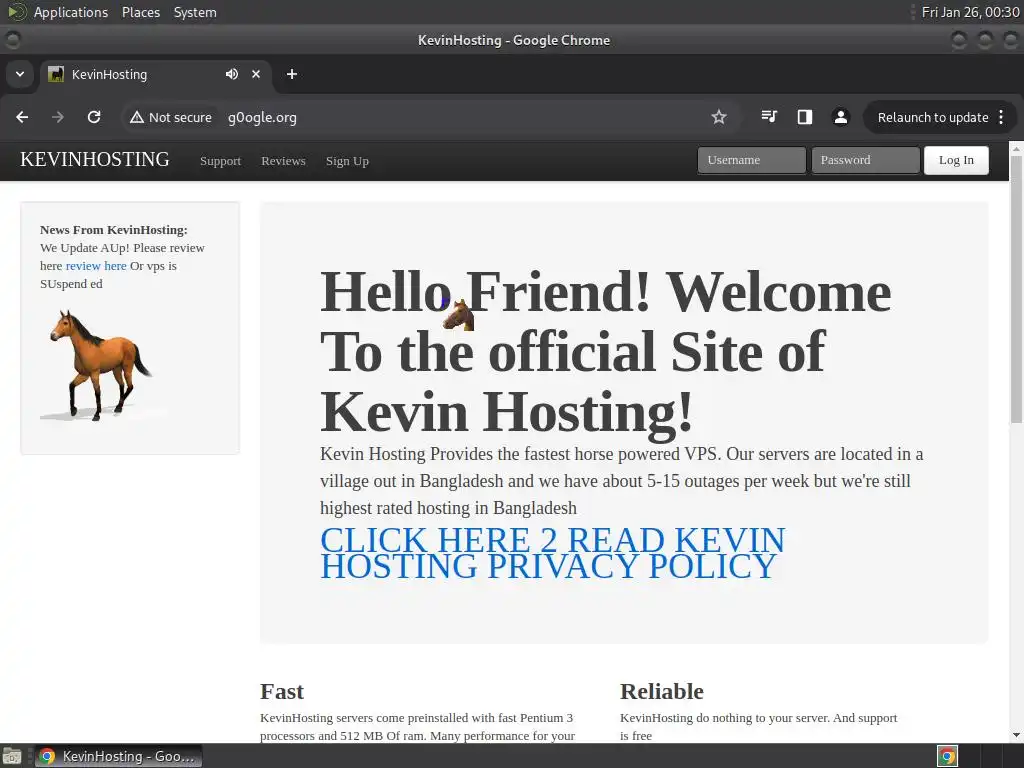Screen dimensions: 1024x768
Task: Click the small horse head over the heading
Action: (x=458, y=315)
